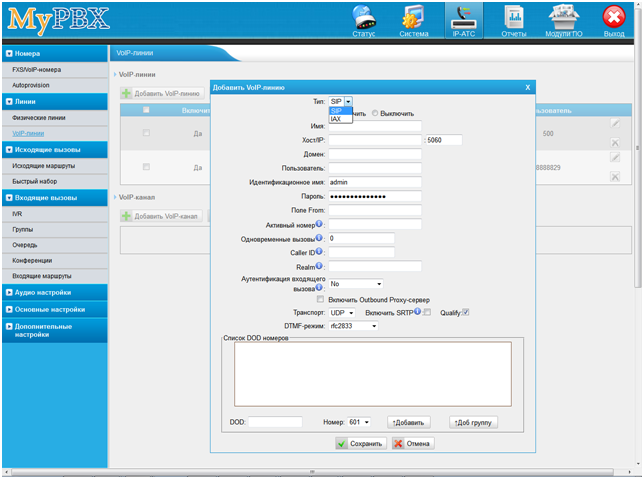The width and height of the screenshot is (644, 479).
Task: Close the Добавить VoIP-линию dialog
Action: [x=528, y=87]
